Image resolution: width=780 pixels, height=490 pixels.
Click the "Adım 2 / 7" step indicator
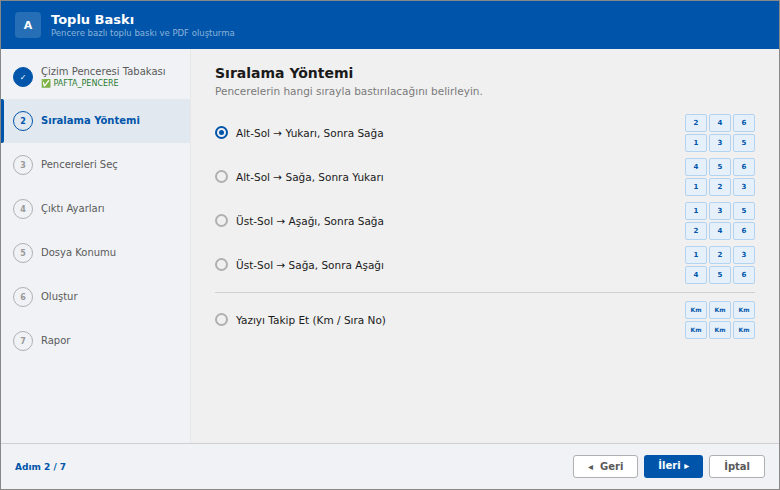click(40, 467)
